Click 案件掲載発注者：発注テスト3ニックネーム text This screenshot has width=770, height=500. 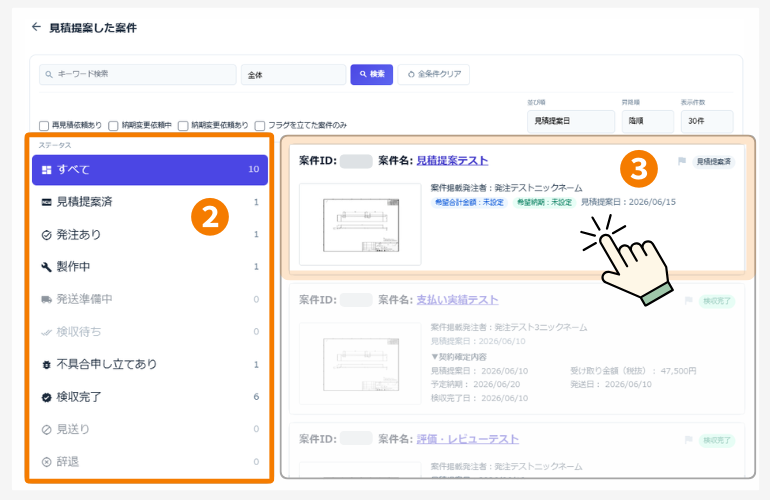click(509, 327)
